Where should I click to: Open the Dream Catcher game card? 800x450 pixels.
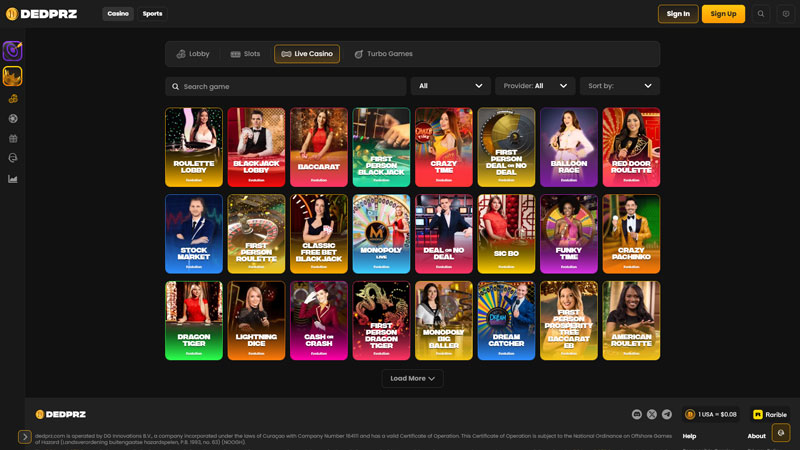click(506, 320)
